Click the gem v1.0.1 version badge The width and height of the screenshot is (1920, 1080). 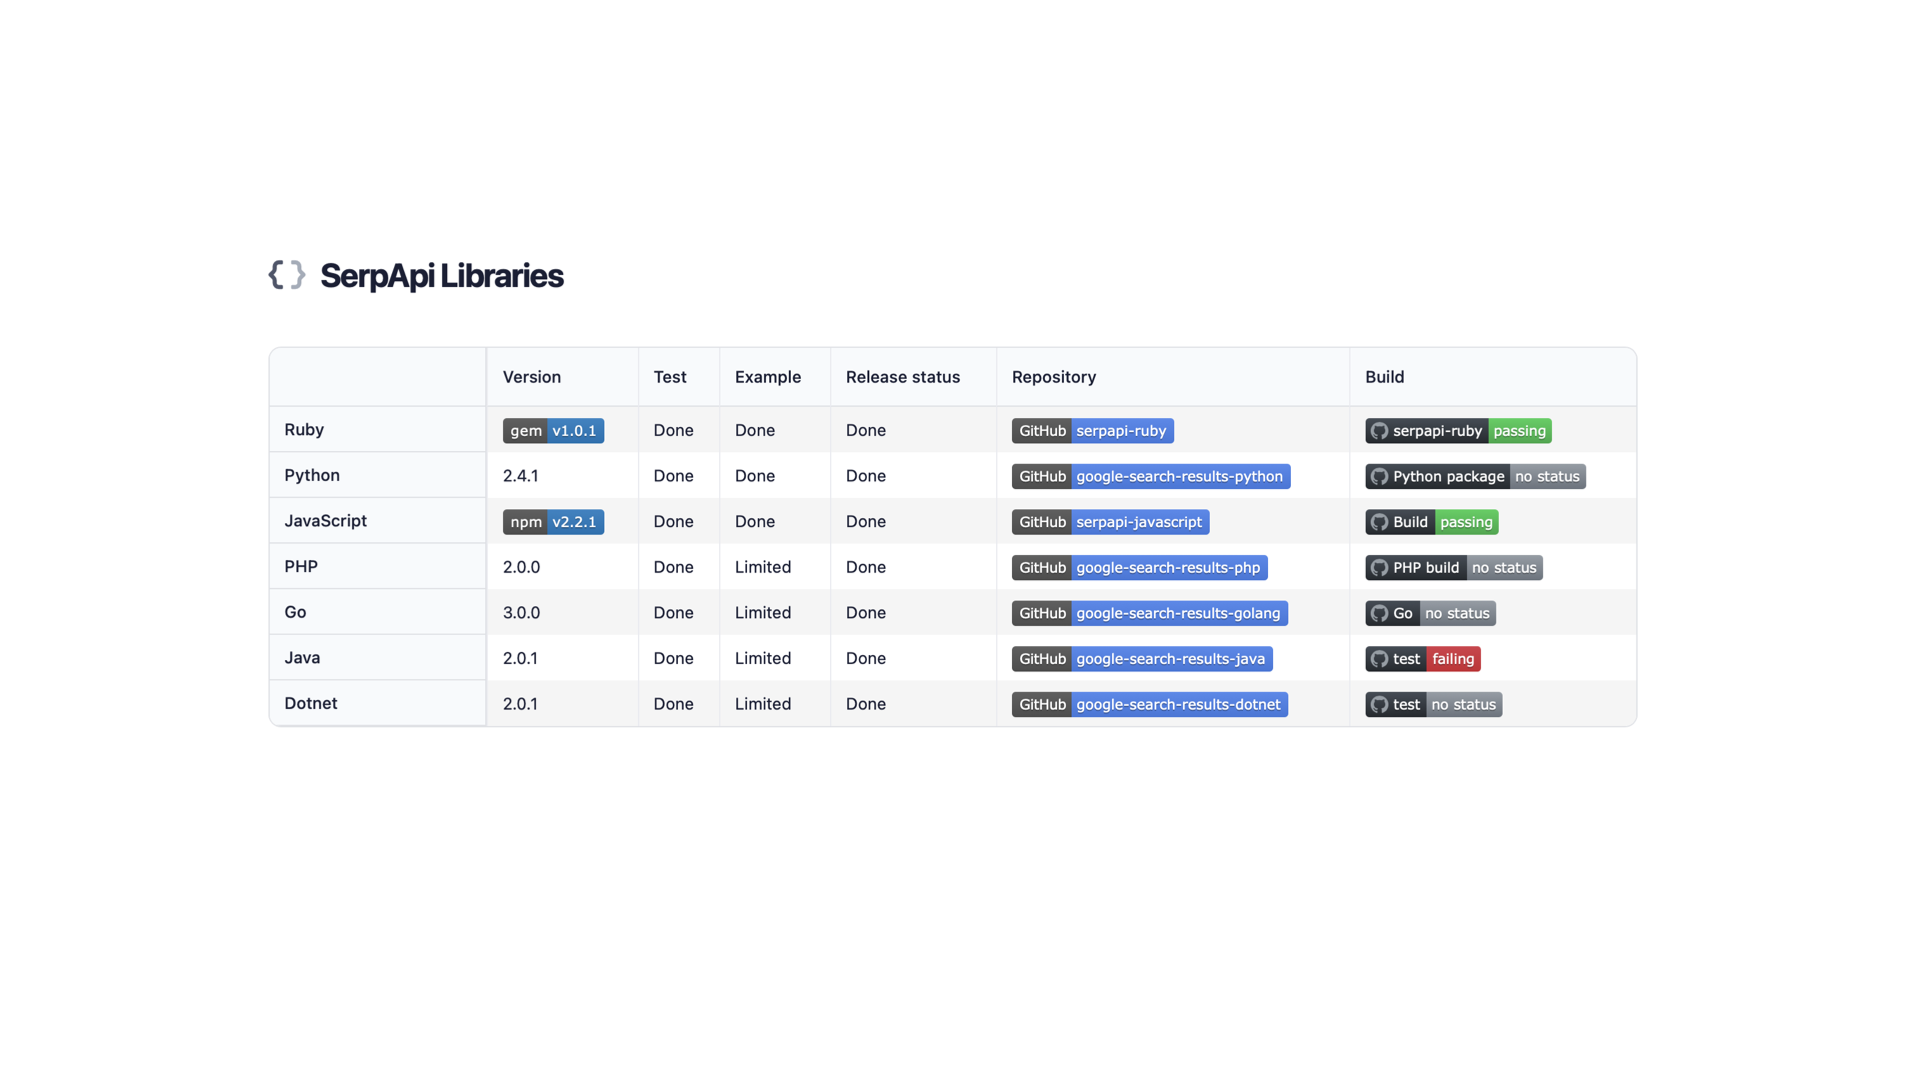pyautogui.click(x=553, y=431)
